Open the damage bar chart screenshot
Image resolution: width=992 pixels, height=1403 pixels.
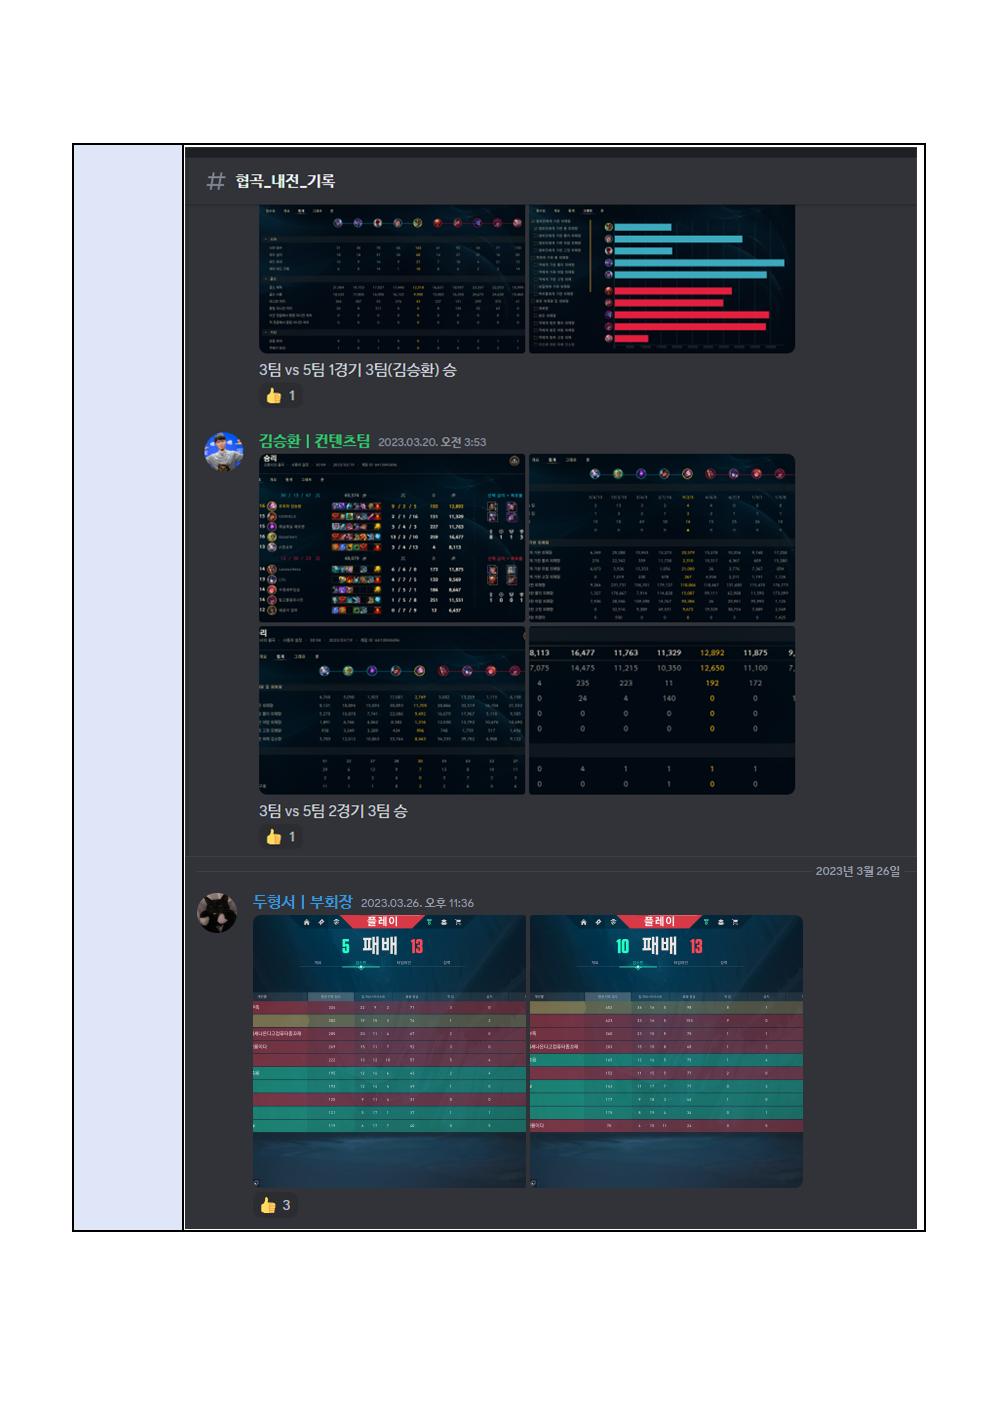pyautogui.click(x=662, y=279)
